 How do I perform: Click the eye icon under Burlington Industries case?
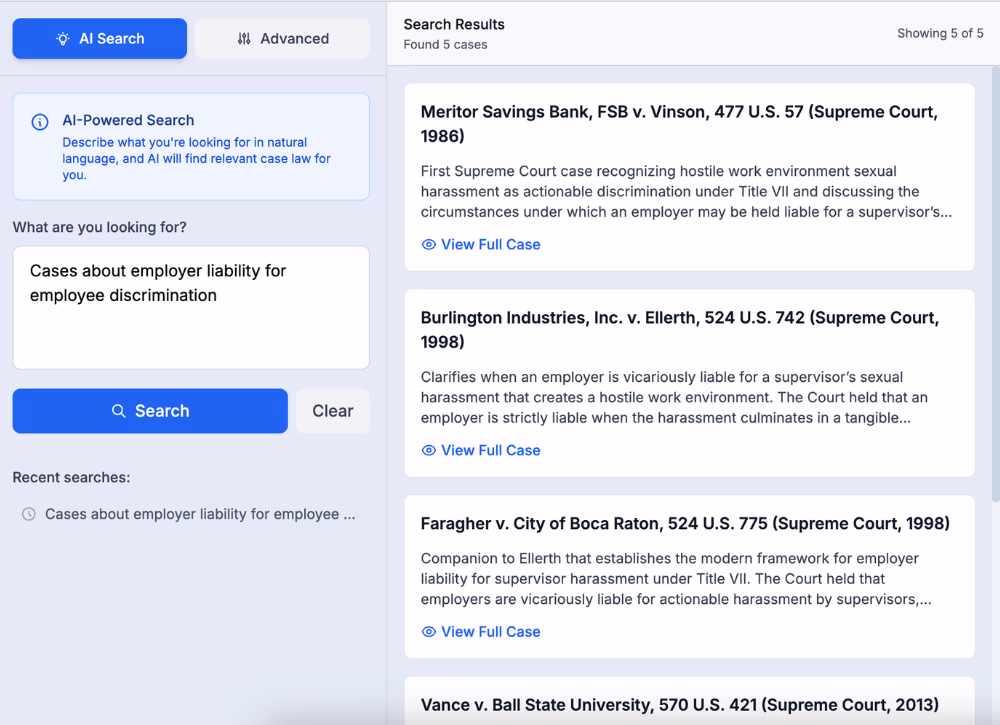coord(429,451)
